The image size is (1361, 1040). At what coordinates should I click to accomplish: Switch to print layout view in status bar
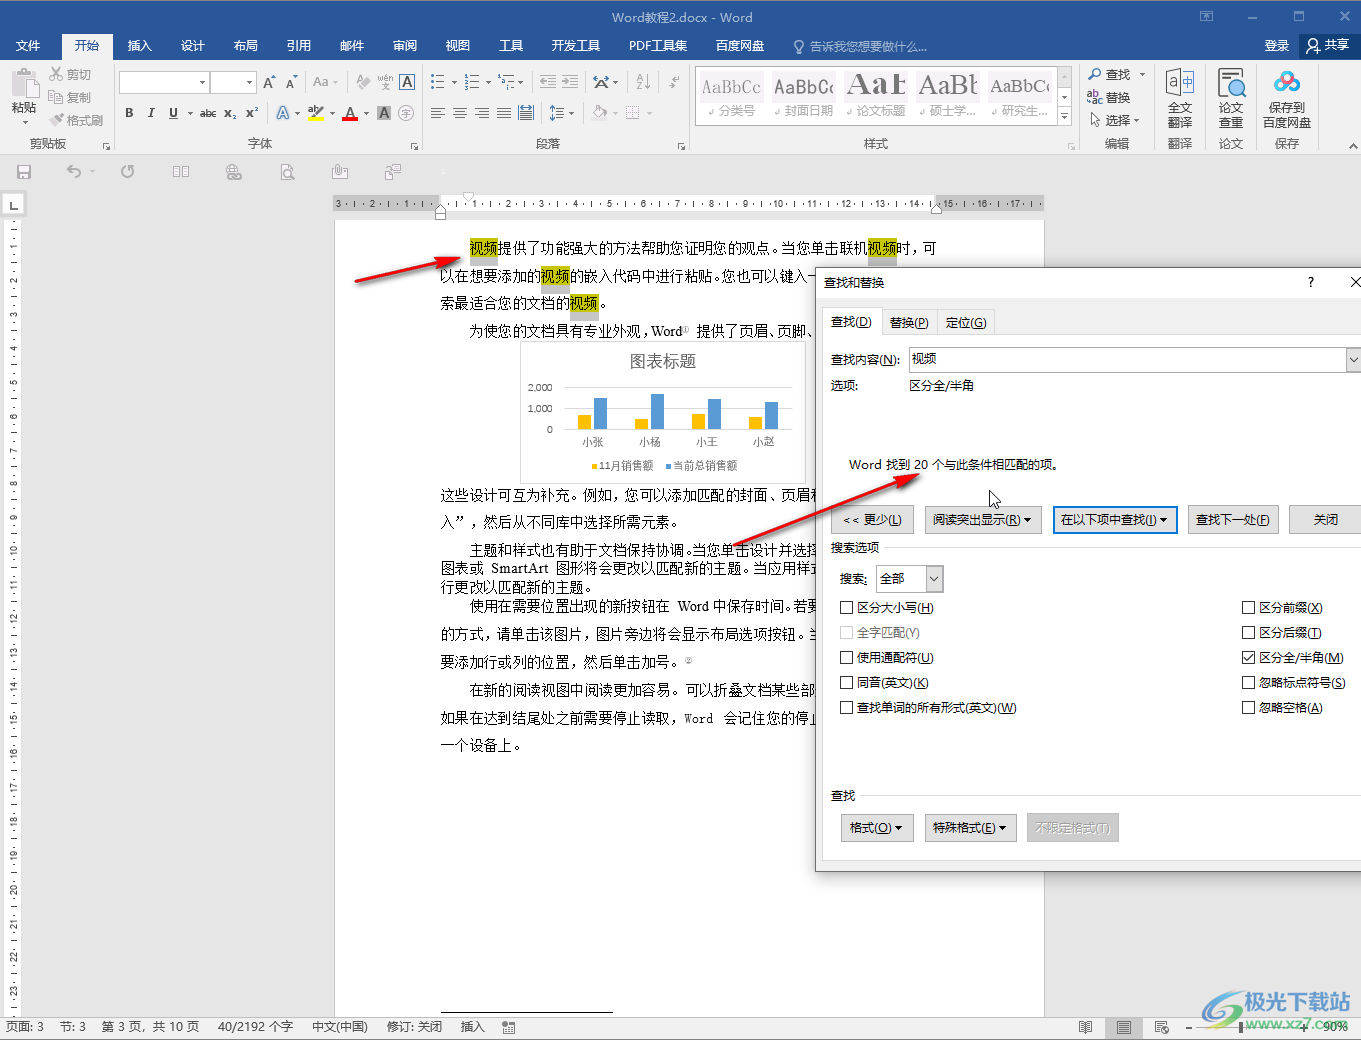1124,1027
